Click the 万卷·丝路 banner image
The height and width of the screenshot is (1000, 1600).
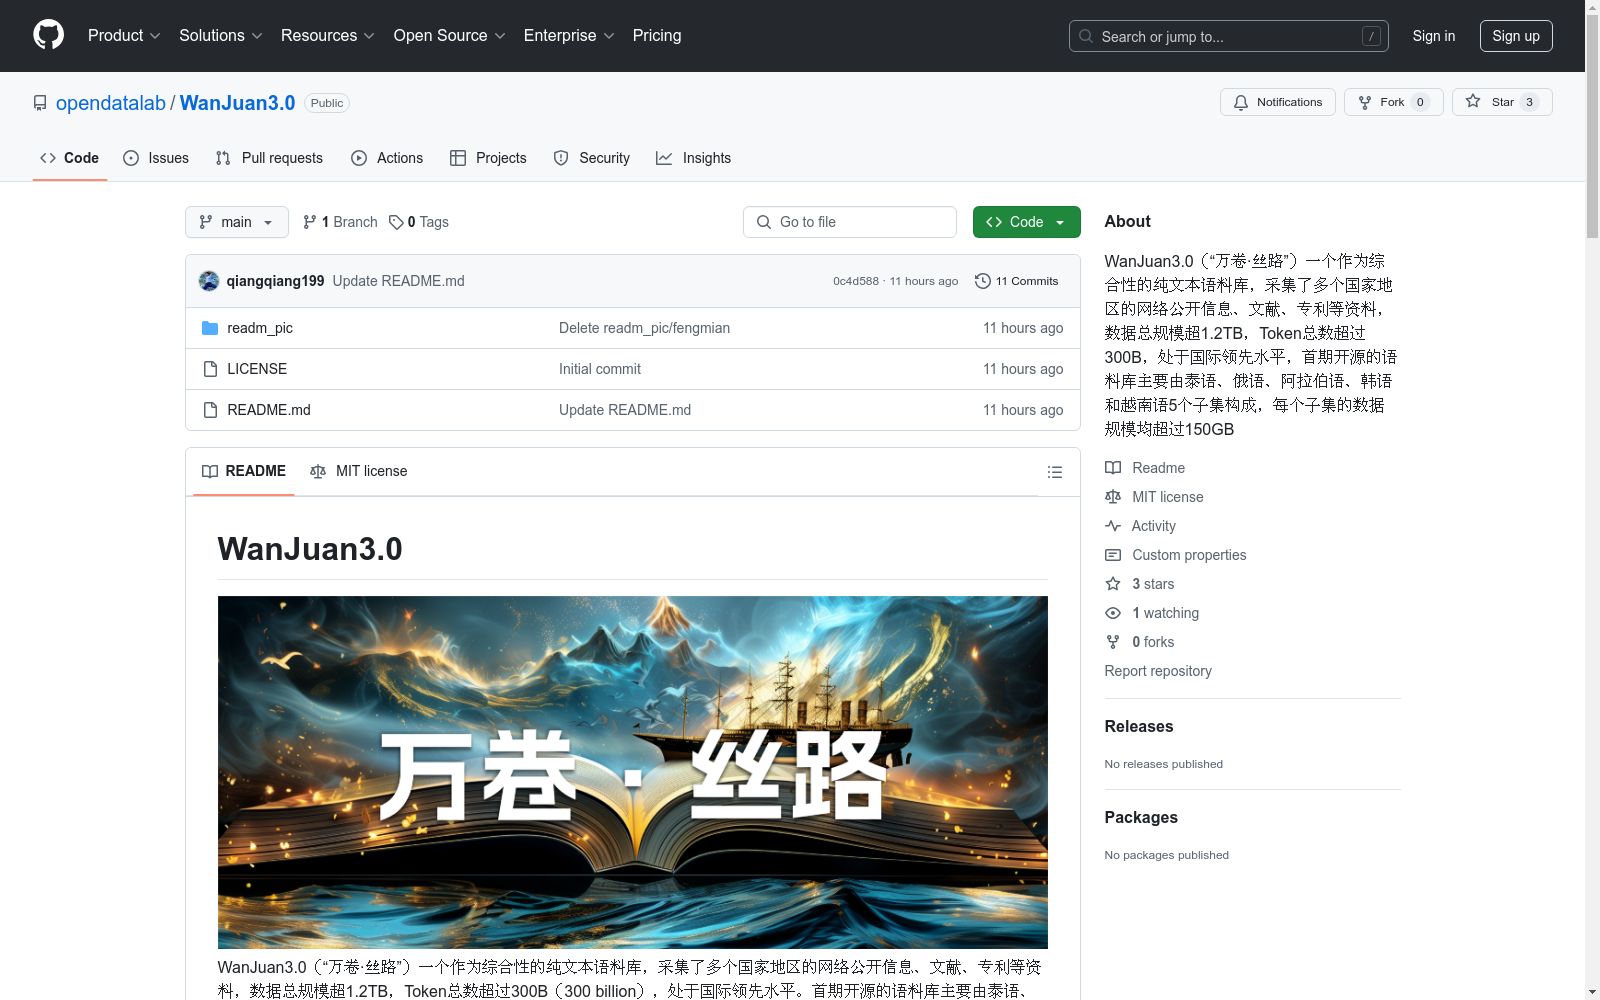(633, 772)
